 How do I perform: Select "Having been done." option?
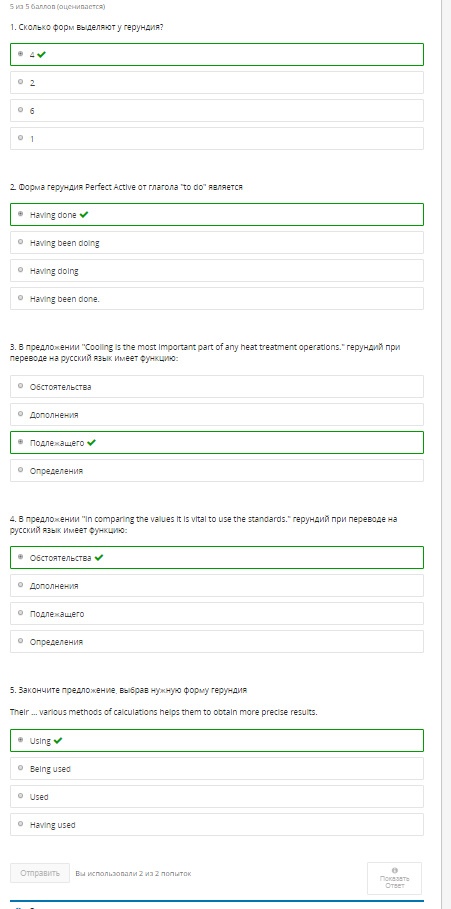pos(217,299)
